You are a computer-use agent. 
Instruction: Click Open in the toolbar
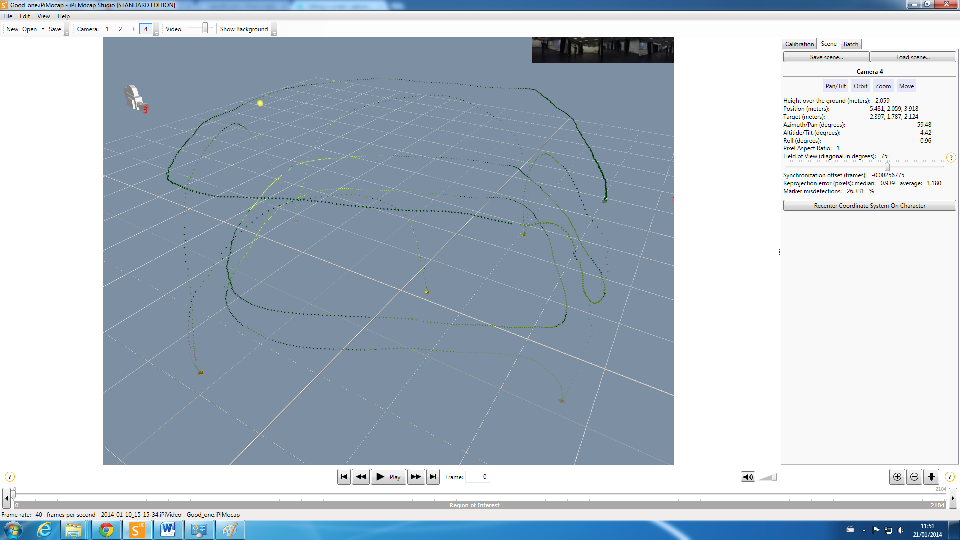[x=29, y=29]
